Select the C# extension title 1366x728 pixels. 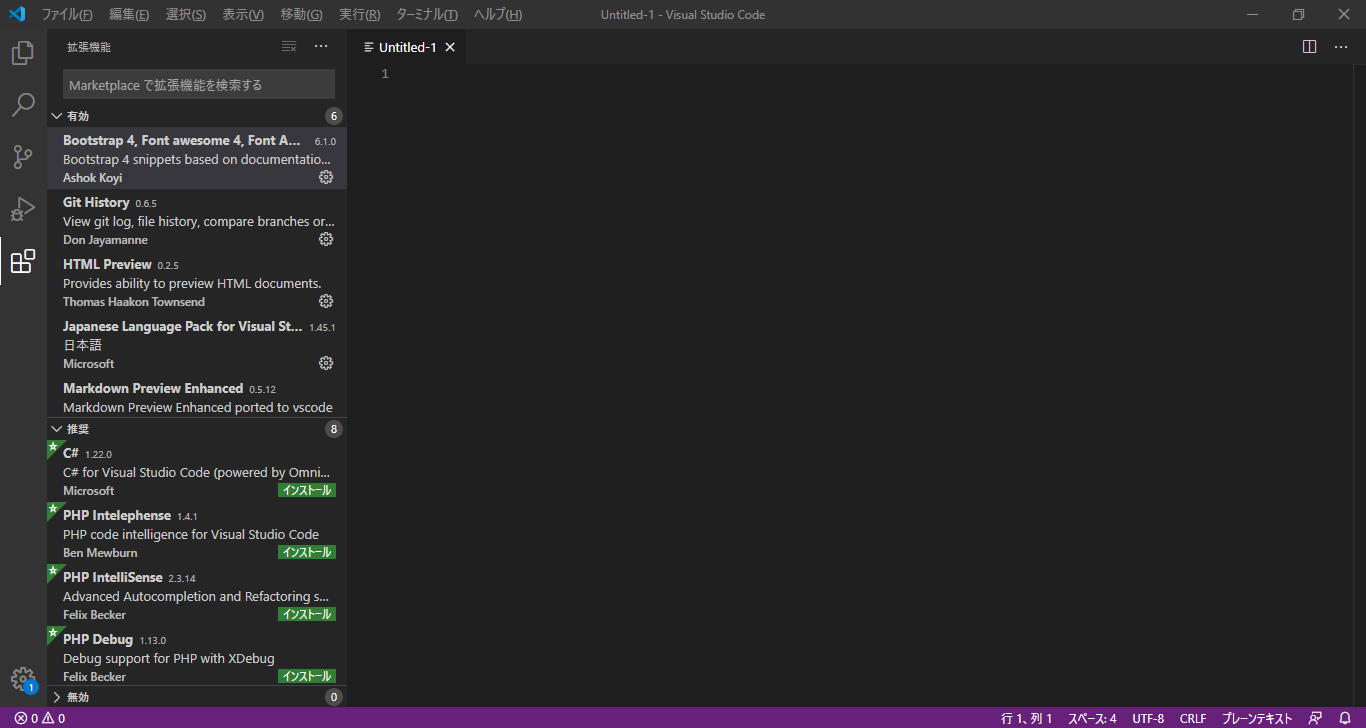pyautogui.click(x=71, y=453)
